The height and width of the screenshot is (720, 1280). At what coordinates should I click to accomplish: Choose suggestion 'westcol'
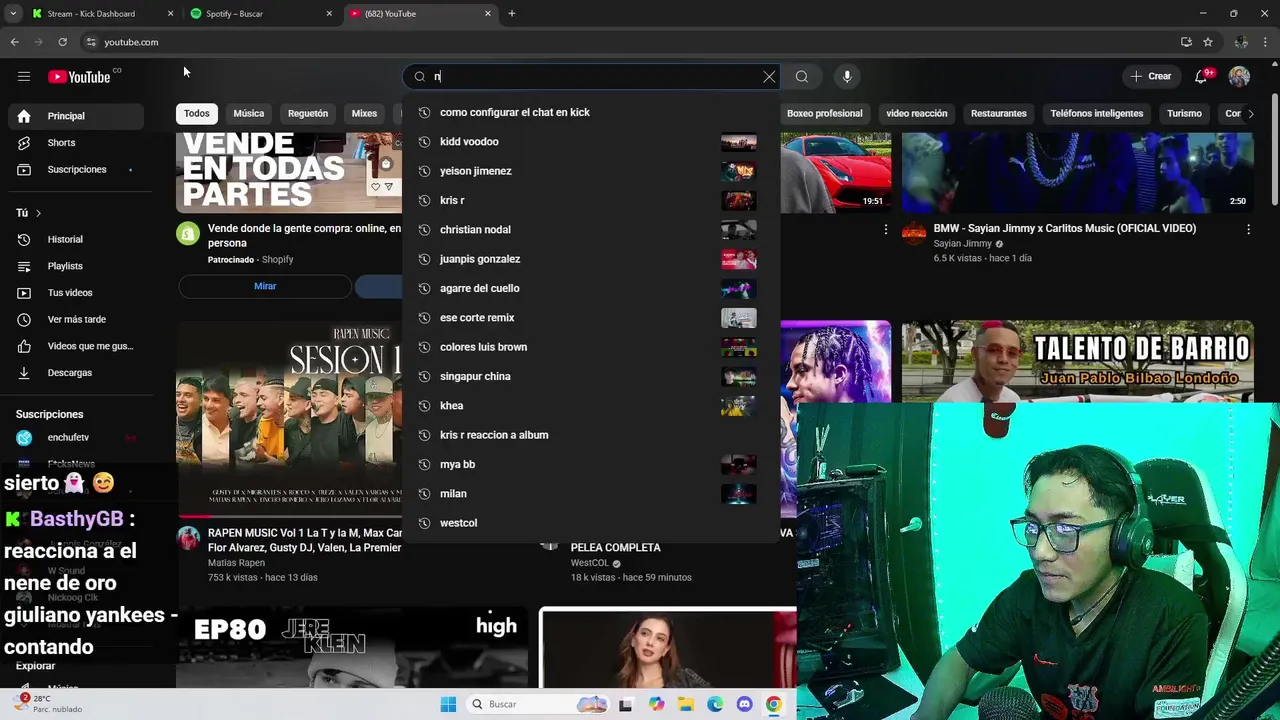tap(591, 523)
